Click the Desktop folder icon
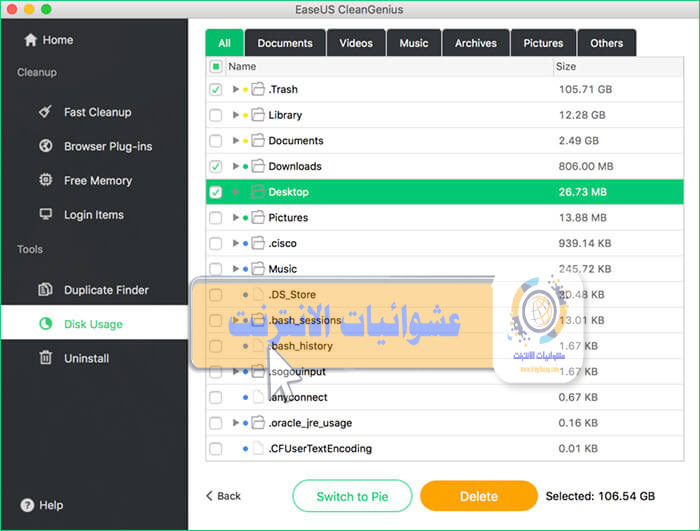 click(x=258, y=192)
